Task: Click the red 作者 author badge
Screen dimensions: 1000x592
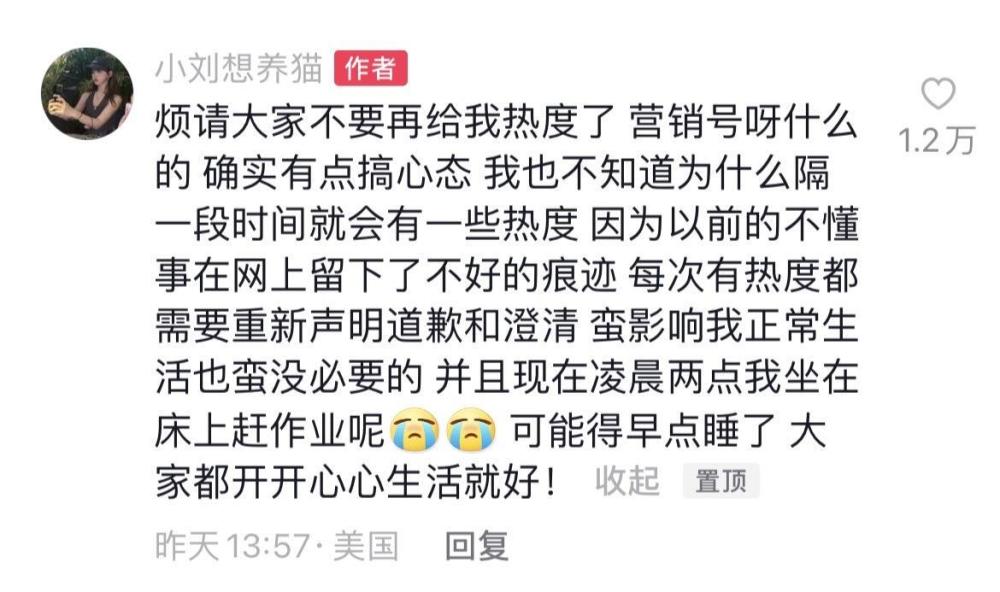Action: coord(371,68)
